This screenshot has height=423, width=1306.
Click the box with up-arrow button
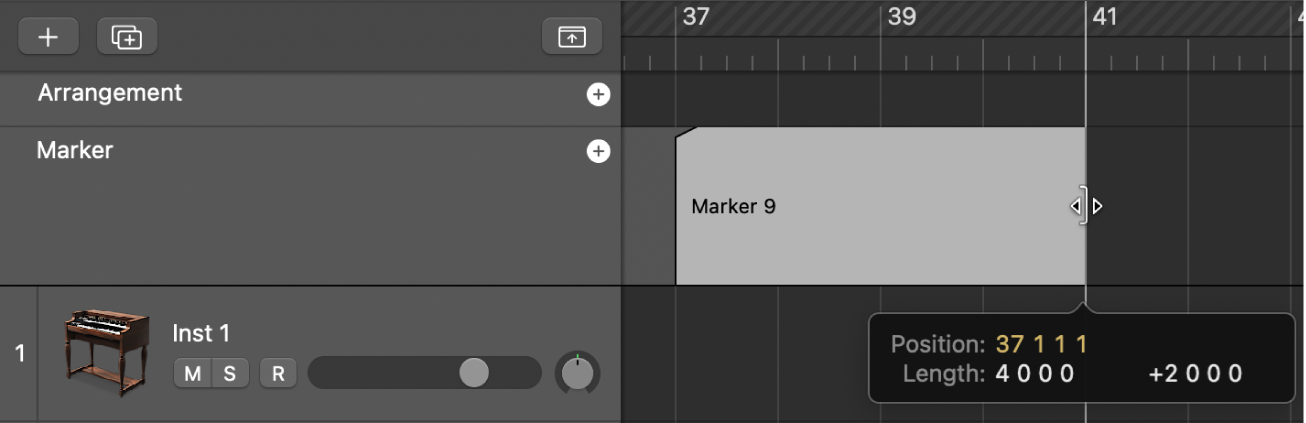(572, 37)
